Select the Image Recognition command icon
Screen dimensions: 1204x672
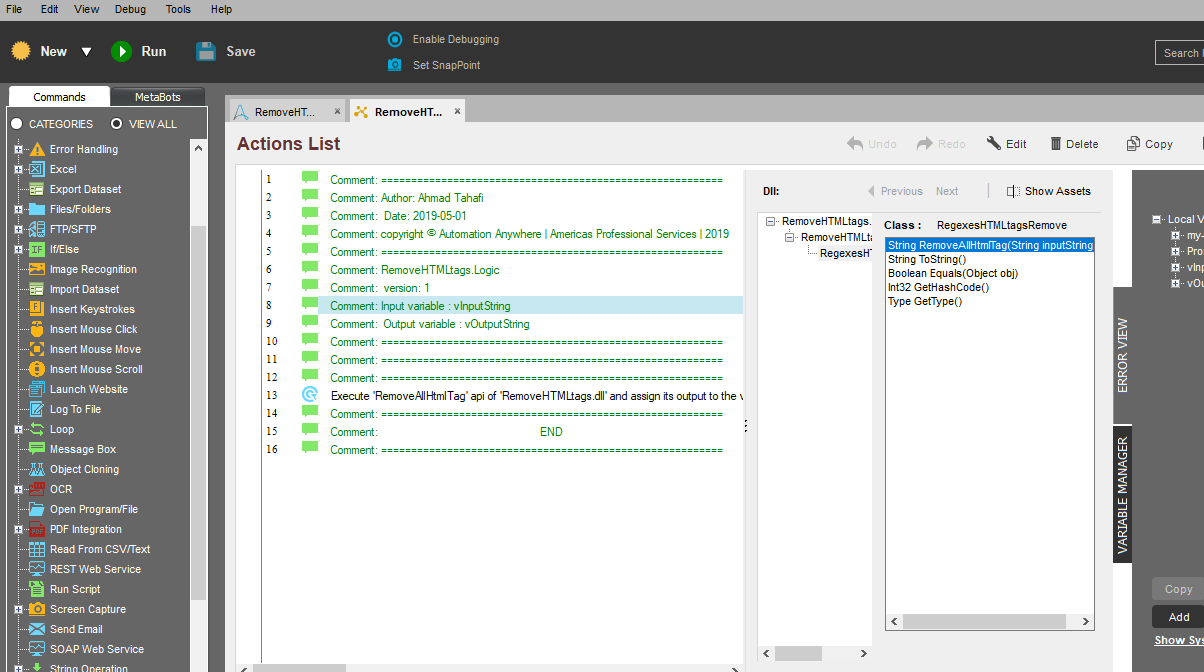[x=37, y=269]
